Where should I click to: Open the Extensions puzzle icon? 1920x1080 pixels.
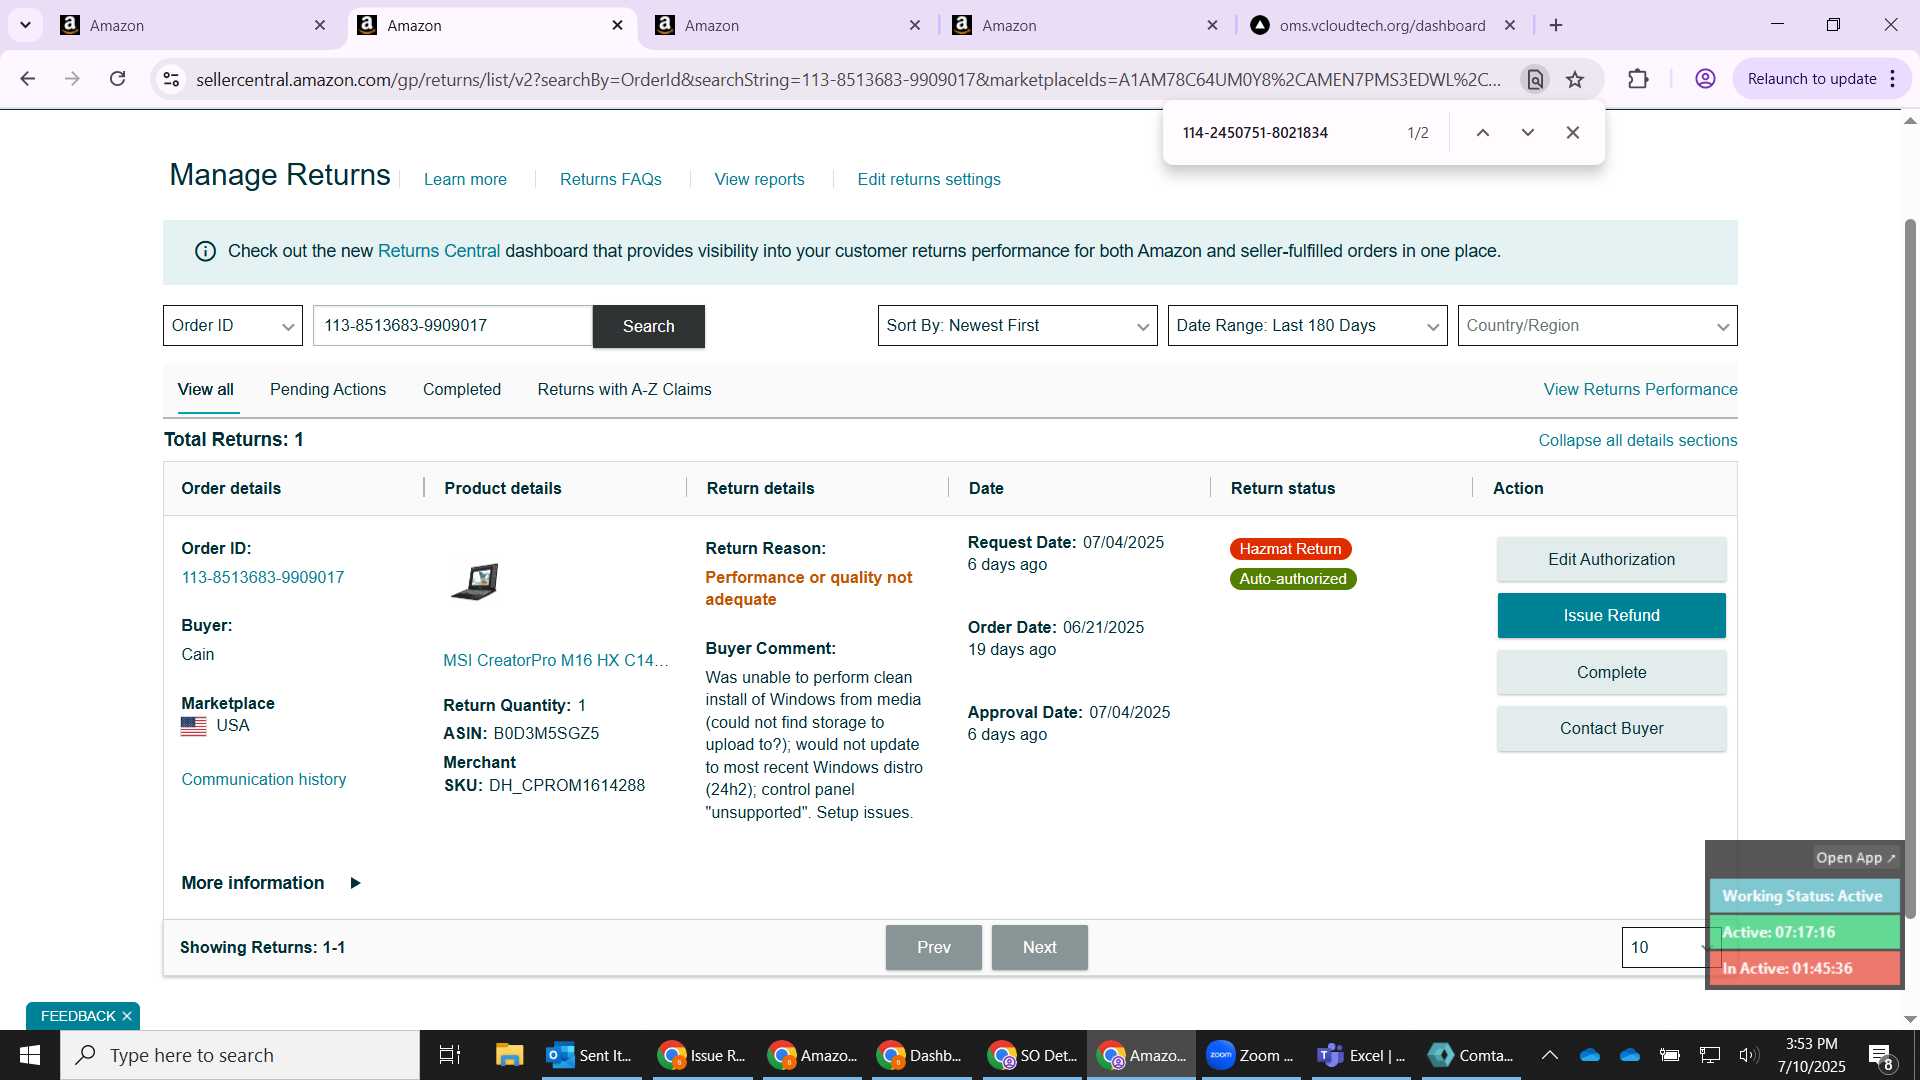coord(1638,79)
